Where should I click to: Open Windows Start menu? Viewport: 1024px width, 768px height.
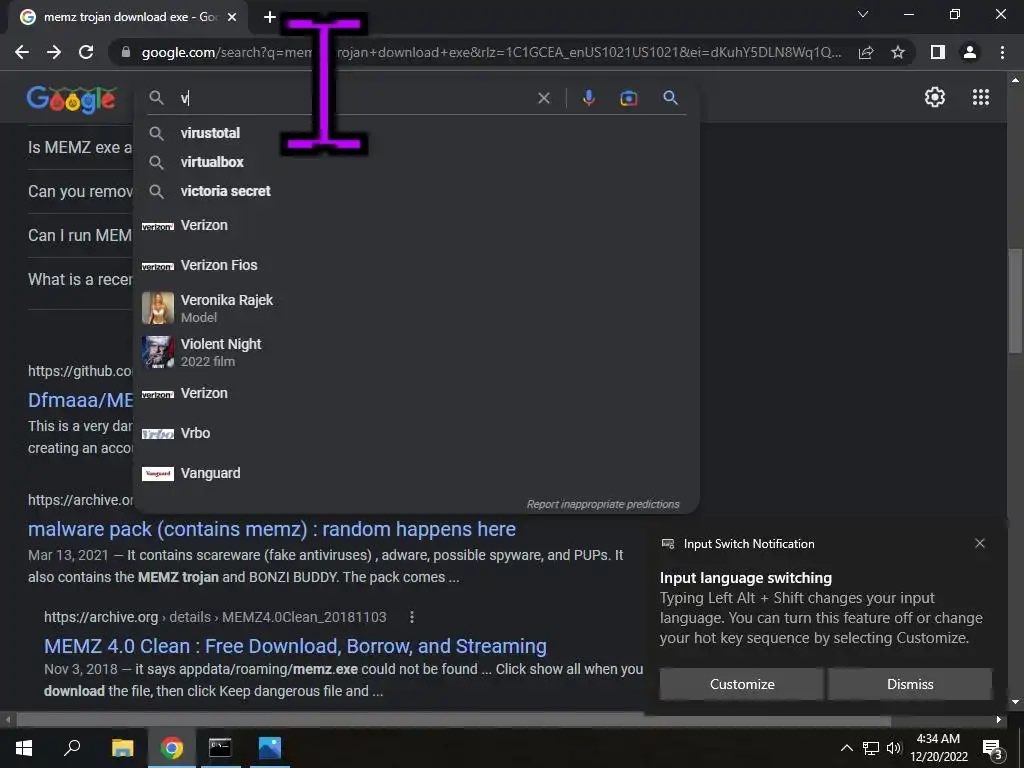coord(24,748)
